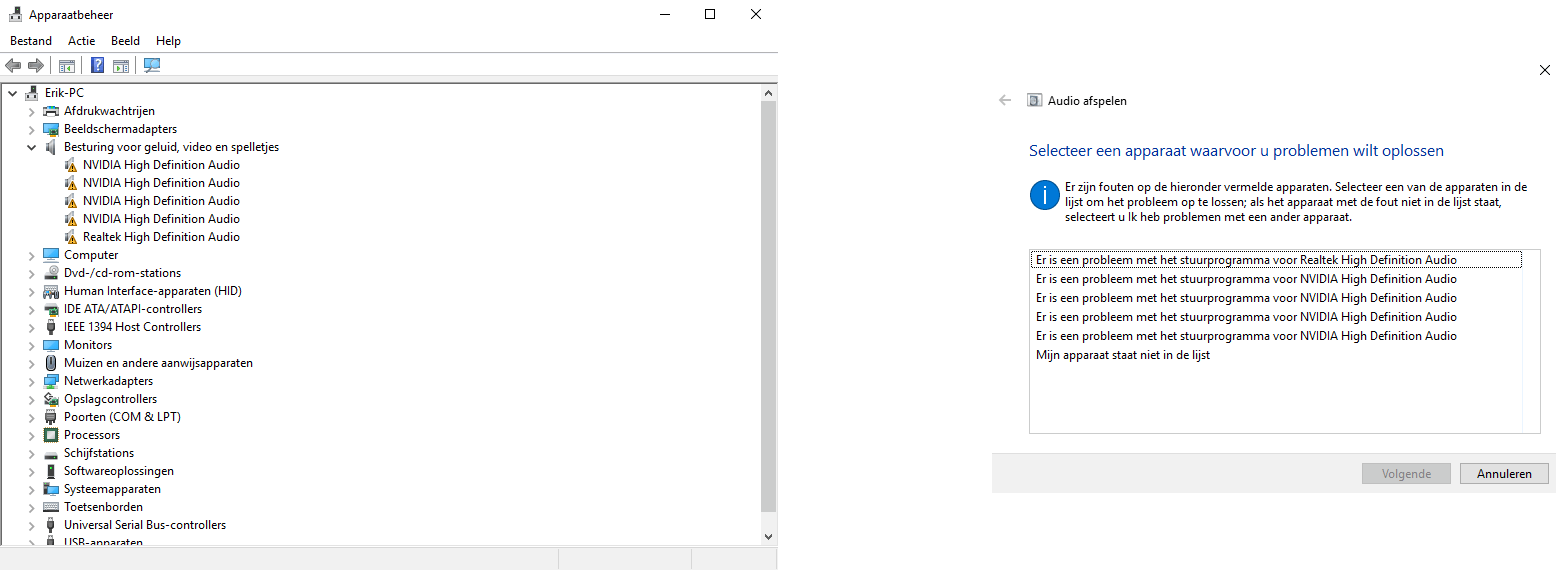Click the drive icon beside Schijfstations
This screenshot has width=1560, height=572.
coord(51,453)
